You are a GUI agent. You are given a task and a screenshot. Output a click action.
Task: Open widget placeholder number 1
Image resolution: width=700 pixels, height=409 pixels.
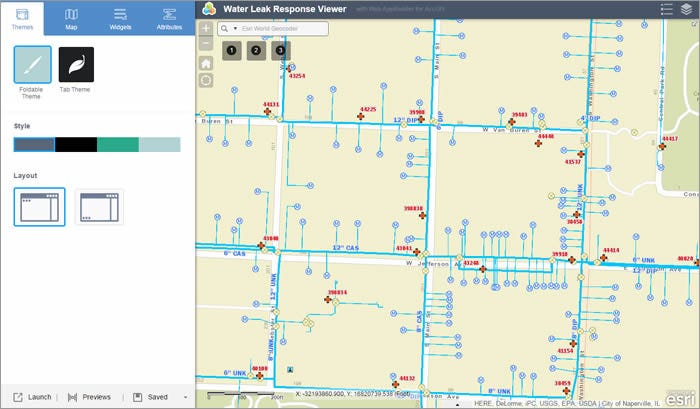click(232, 50)
